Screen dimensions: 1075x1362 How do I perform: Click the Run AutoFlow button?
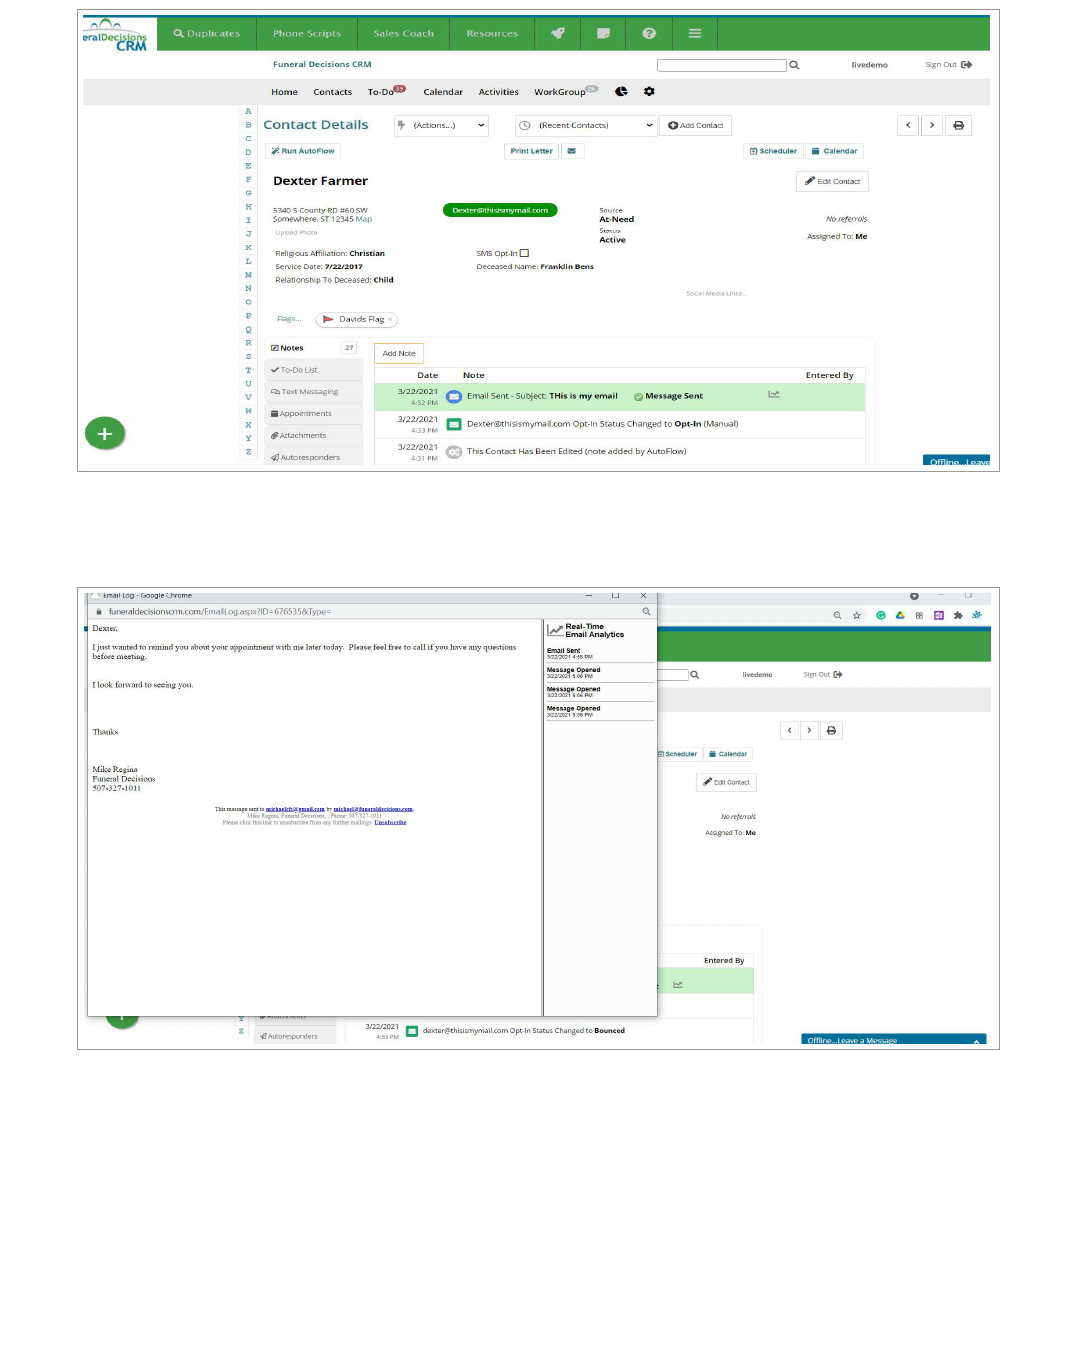click(303, 151)
